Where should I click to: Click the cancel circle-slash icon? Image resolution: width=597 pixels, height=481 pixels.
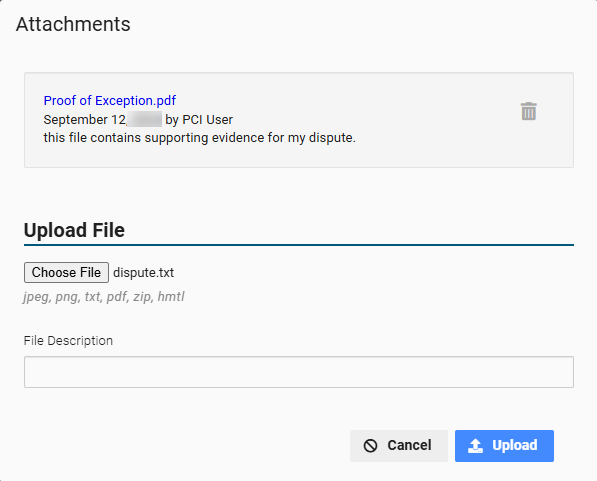[x=370, y=446]
